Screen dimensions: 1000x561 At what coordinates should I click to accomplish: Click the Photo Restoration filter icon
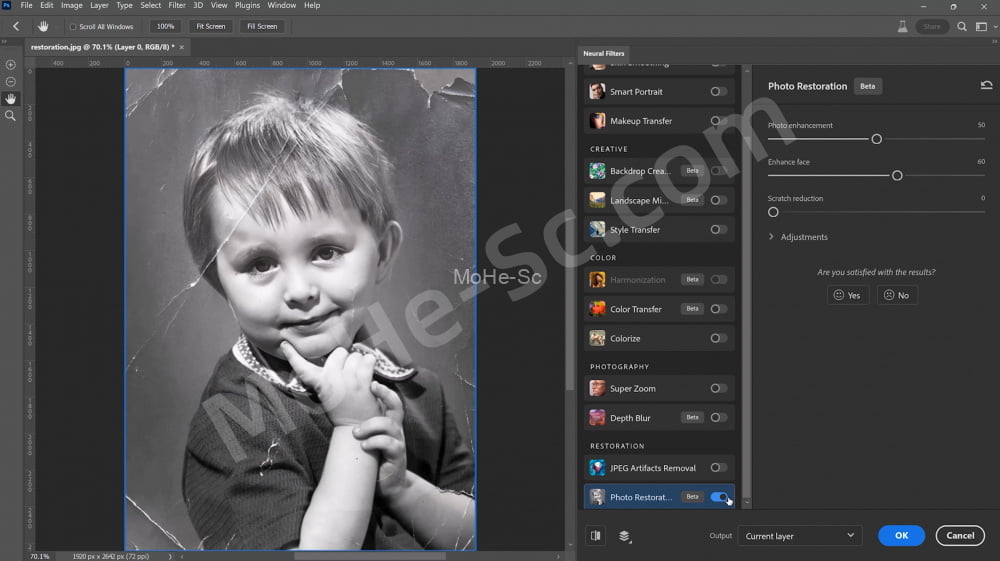[597, 497]
